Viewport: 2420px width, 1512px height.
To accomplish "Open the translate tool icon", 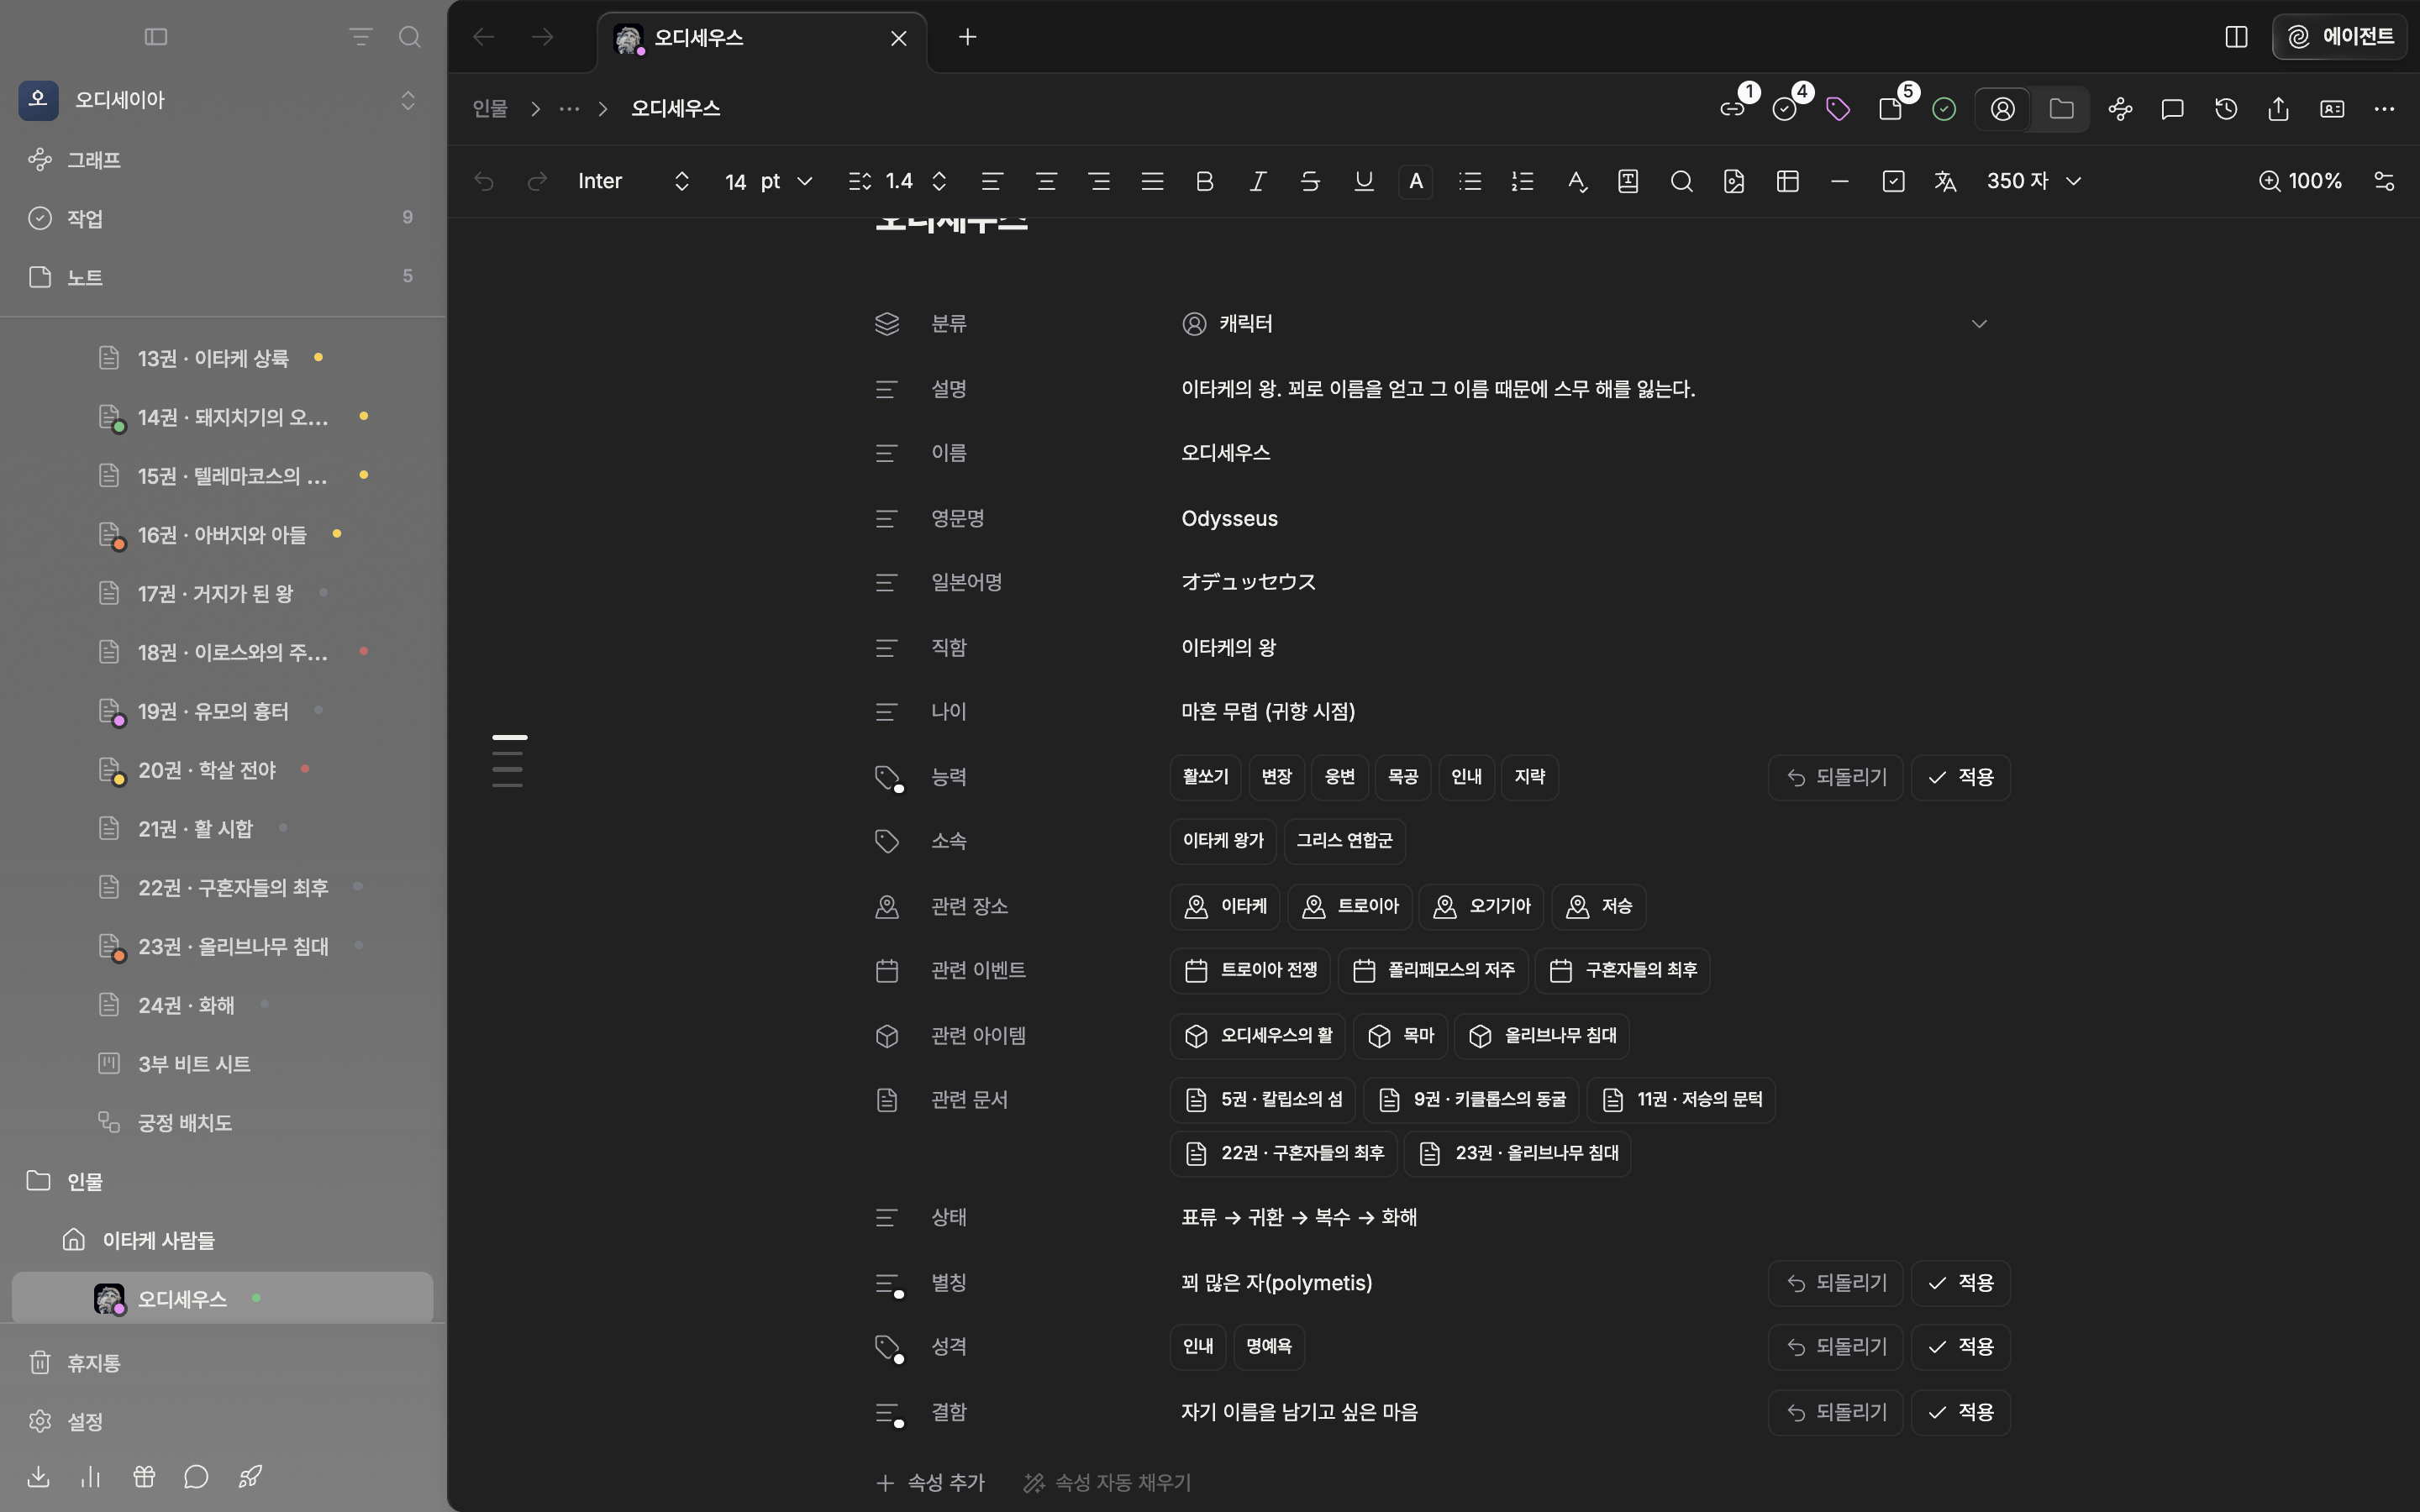I will (x=1945, y=181).
